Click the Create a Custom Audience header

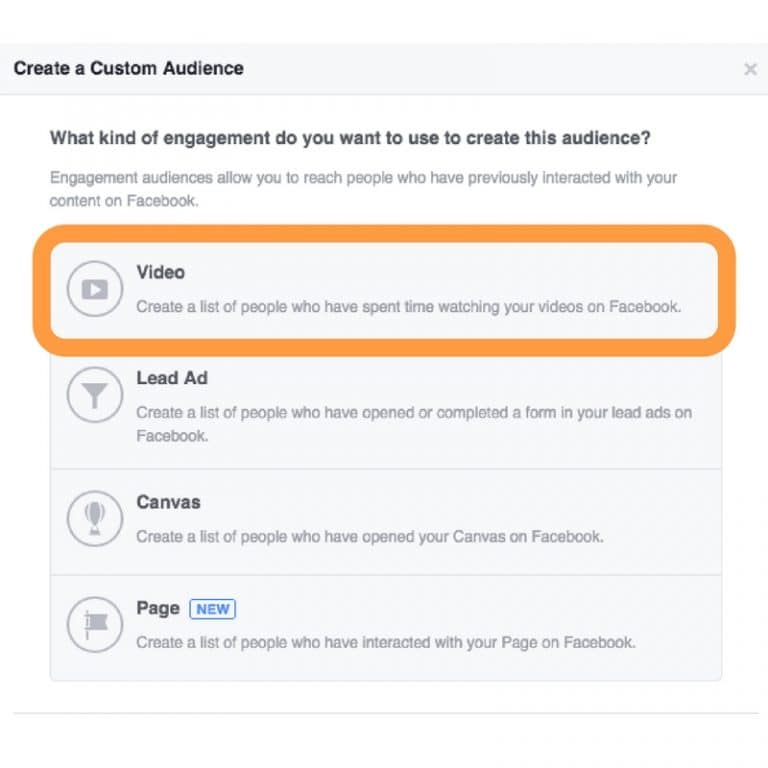tap(128, 69)
